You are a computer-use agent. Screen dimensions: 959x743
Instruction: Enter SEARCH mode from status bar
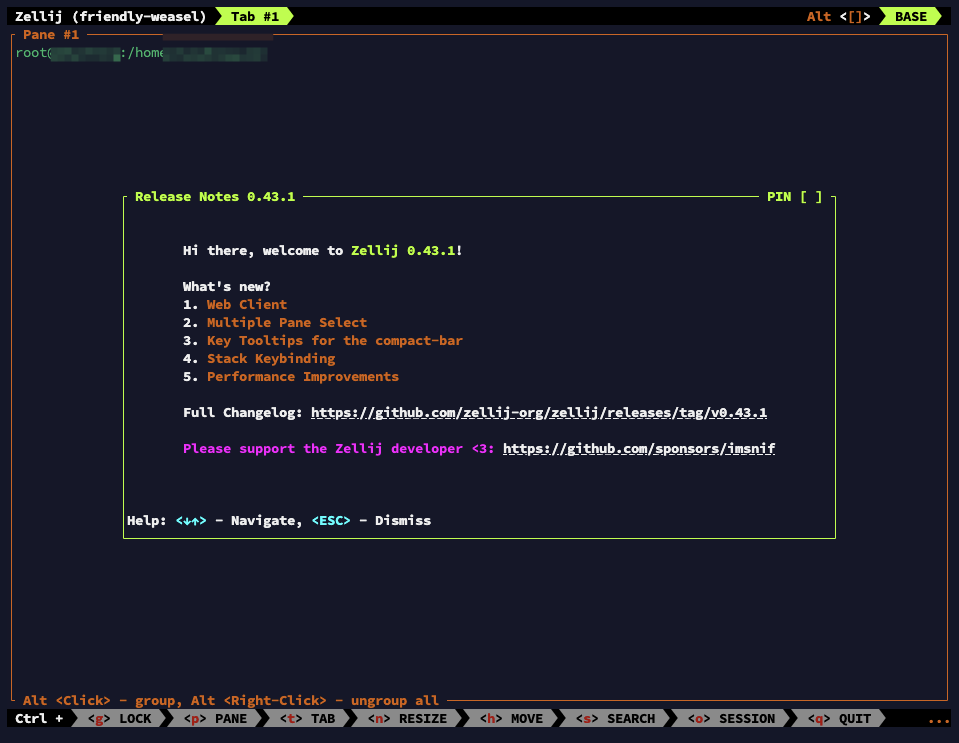[x=617, y=718]
